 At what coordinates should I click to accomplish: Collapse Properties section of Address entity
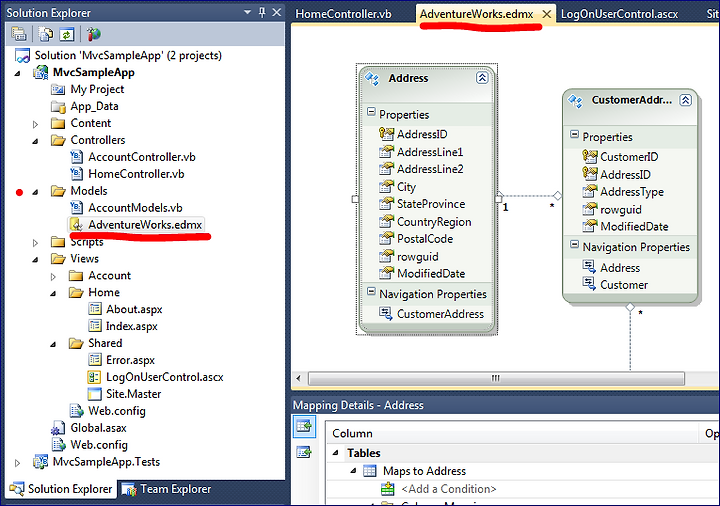371,112
